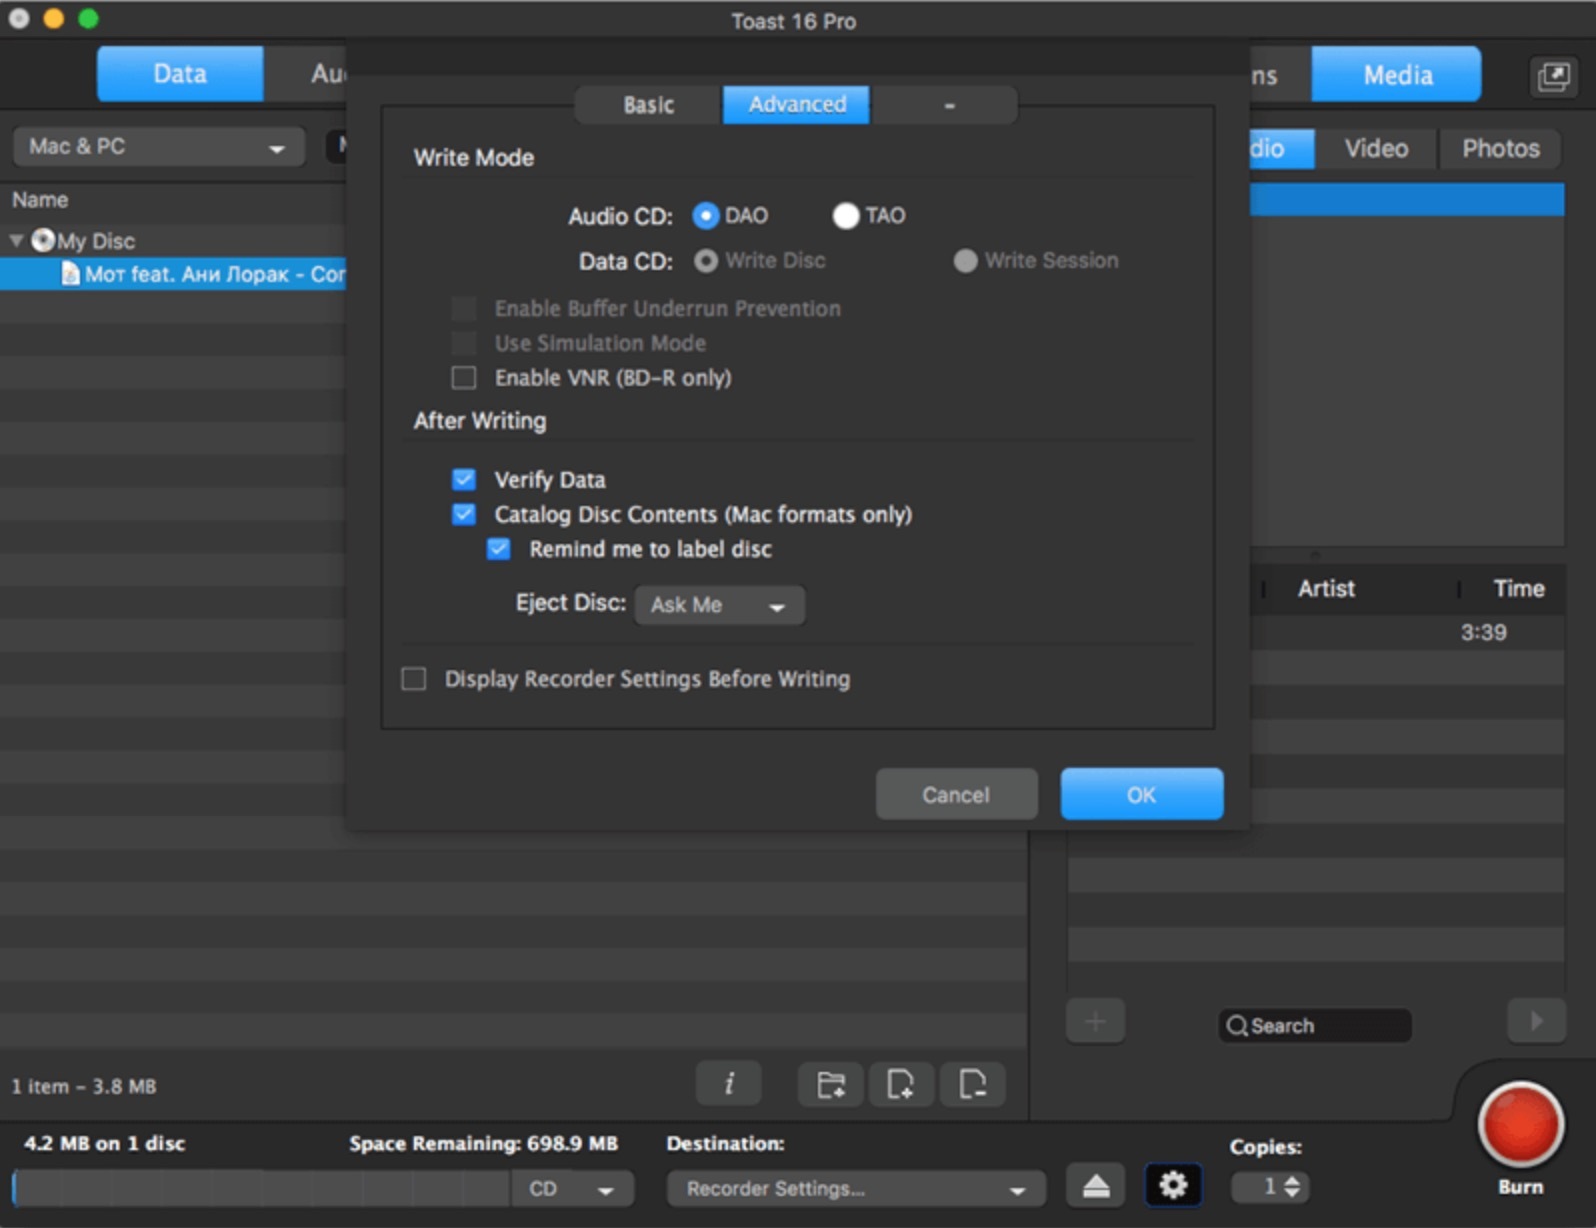This screenshot has width=1596, height=1228.
Task: Click the pop-out window icon
Action: (1553, 76)
